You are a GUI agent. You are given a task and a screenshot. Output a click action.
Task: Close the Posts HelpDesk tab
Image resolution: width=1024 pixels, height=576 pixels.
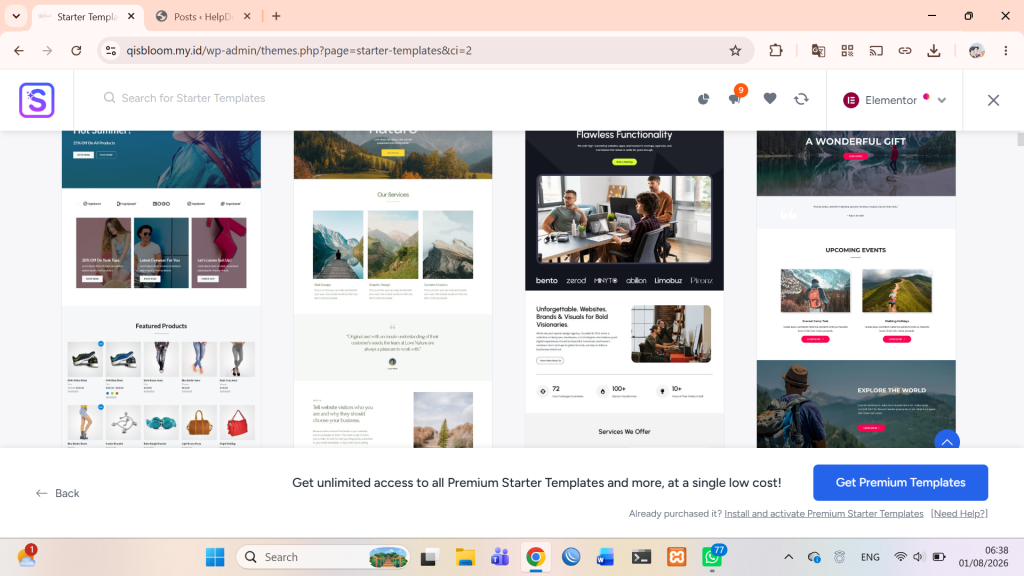pyautogui.click(x=247, y=16)
